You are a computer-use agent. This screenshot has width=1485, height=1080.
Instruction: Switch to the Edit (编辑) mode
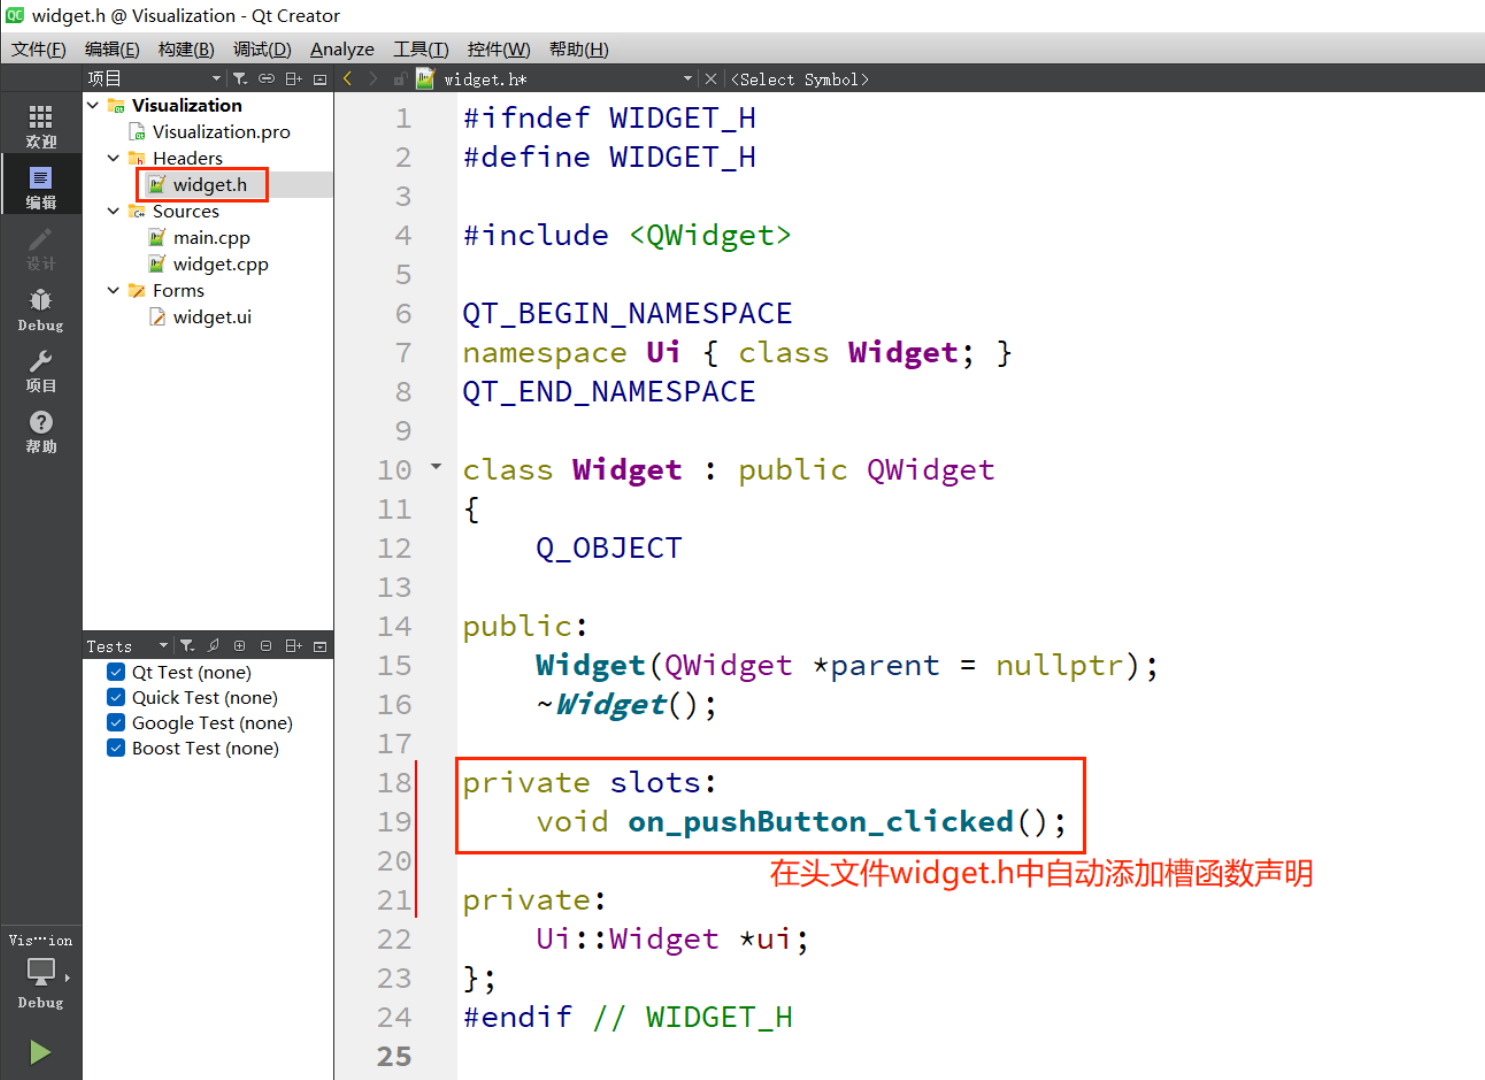point(40,187)
